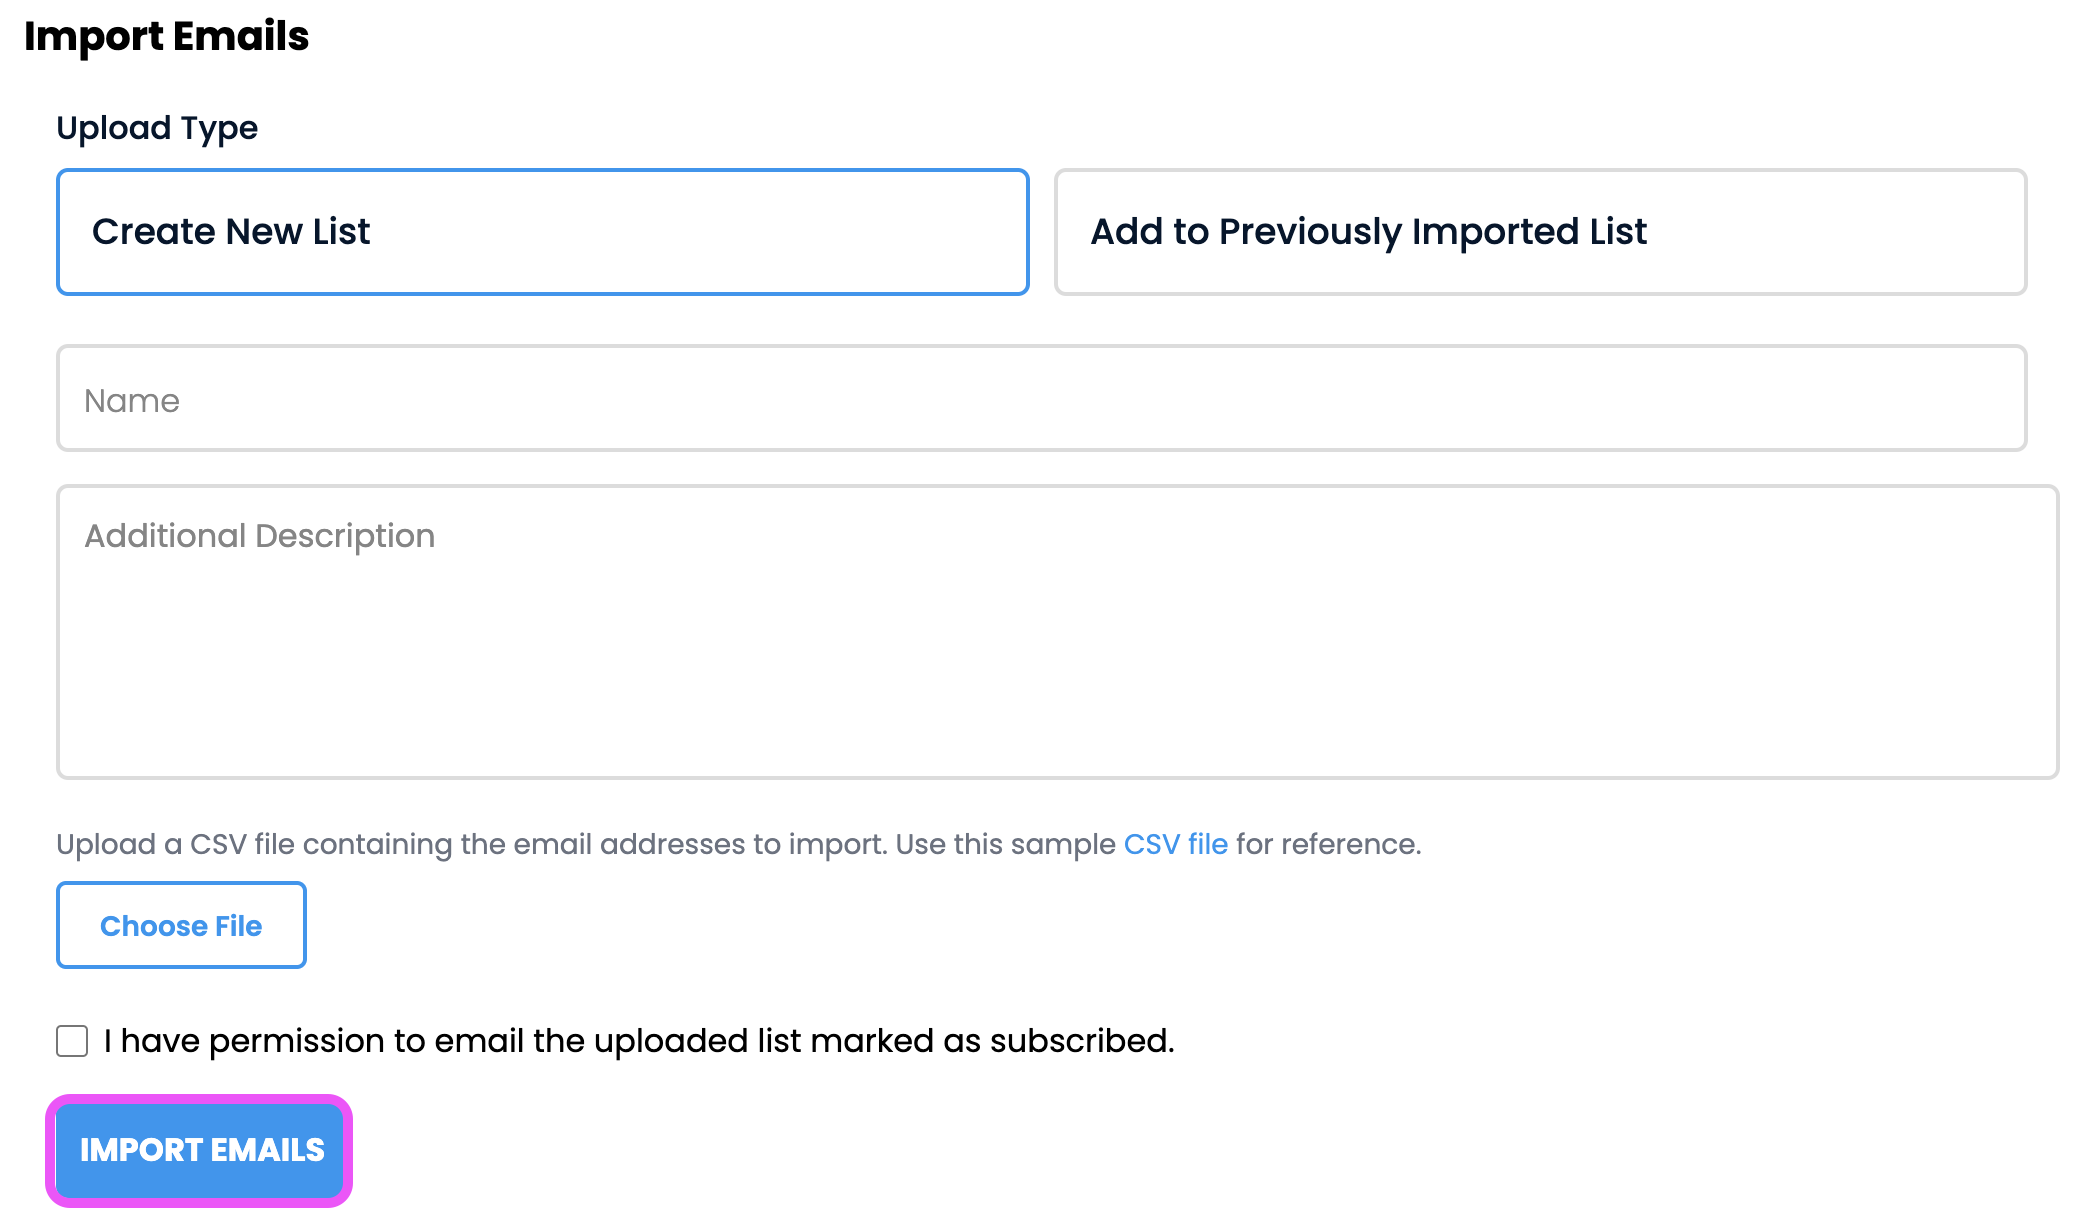
Task: Click the 'Add to Previously Imported List' text
Action: pyautogui.click(x=1368, y=232)
